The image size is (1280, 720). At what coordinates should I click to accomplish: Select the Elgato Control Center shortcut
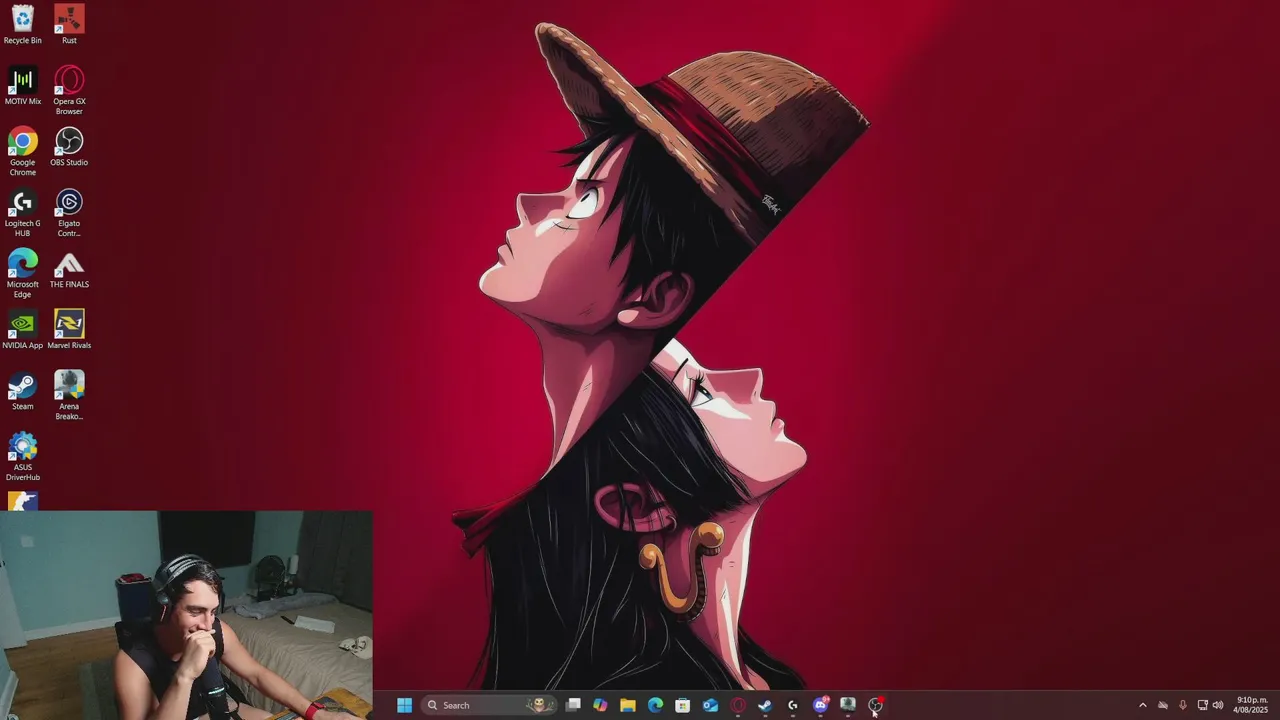point(69,213)
